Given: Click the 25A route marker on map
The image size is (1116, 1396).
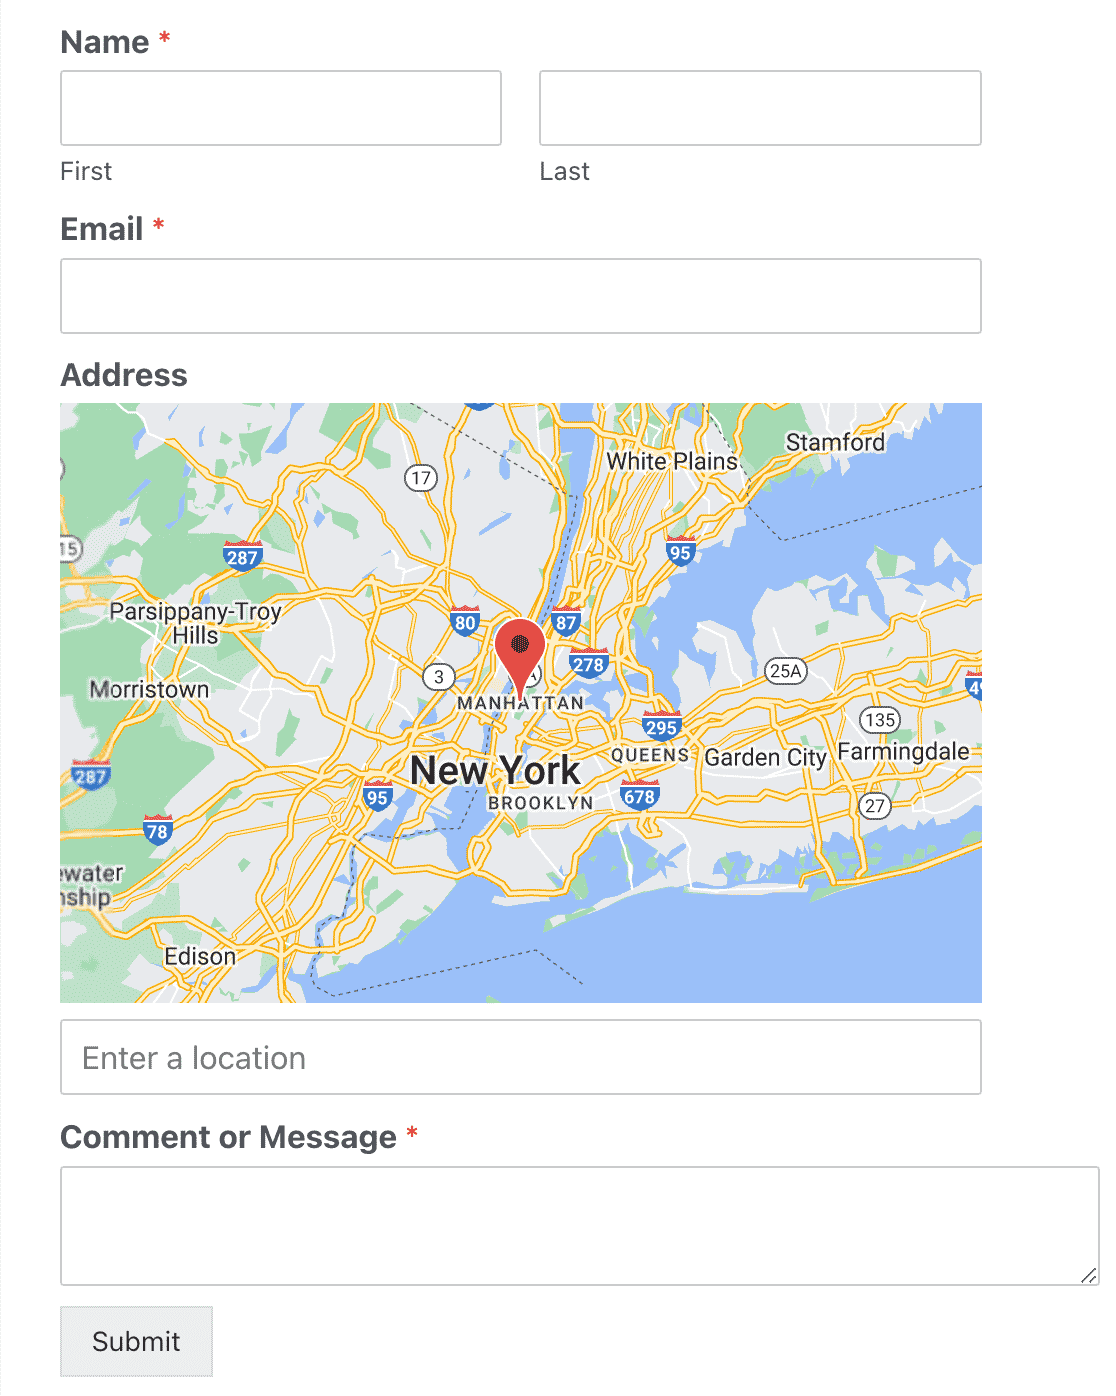Looking at the screenshot, I should (785, 671).
